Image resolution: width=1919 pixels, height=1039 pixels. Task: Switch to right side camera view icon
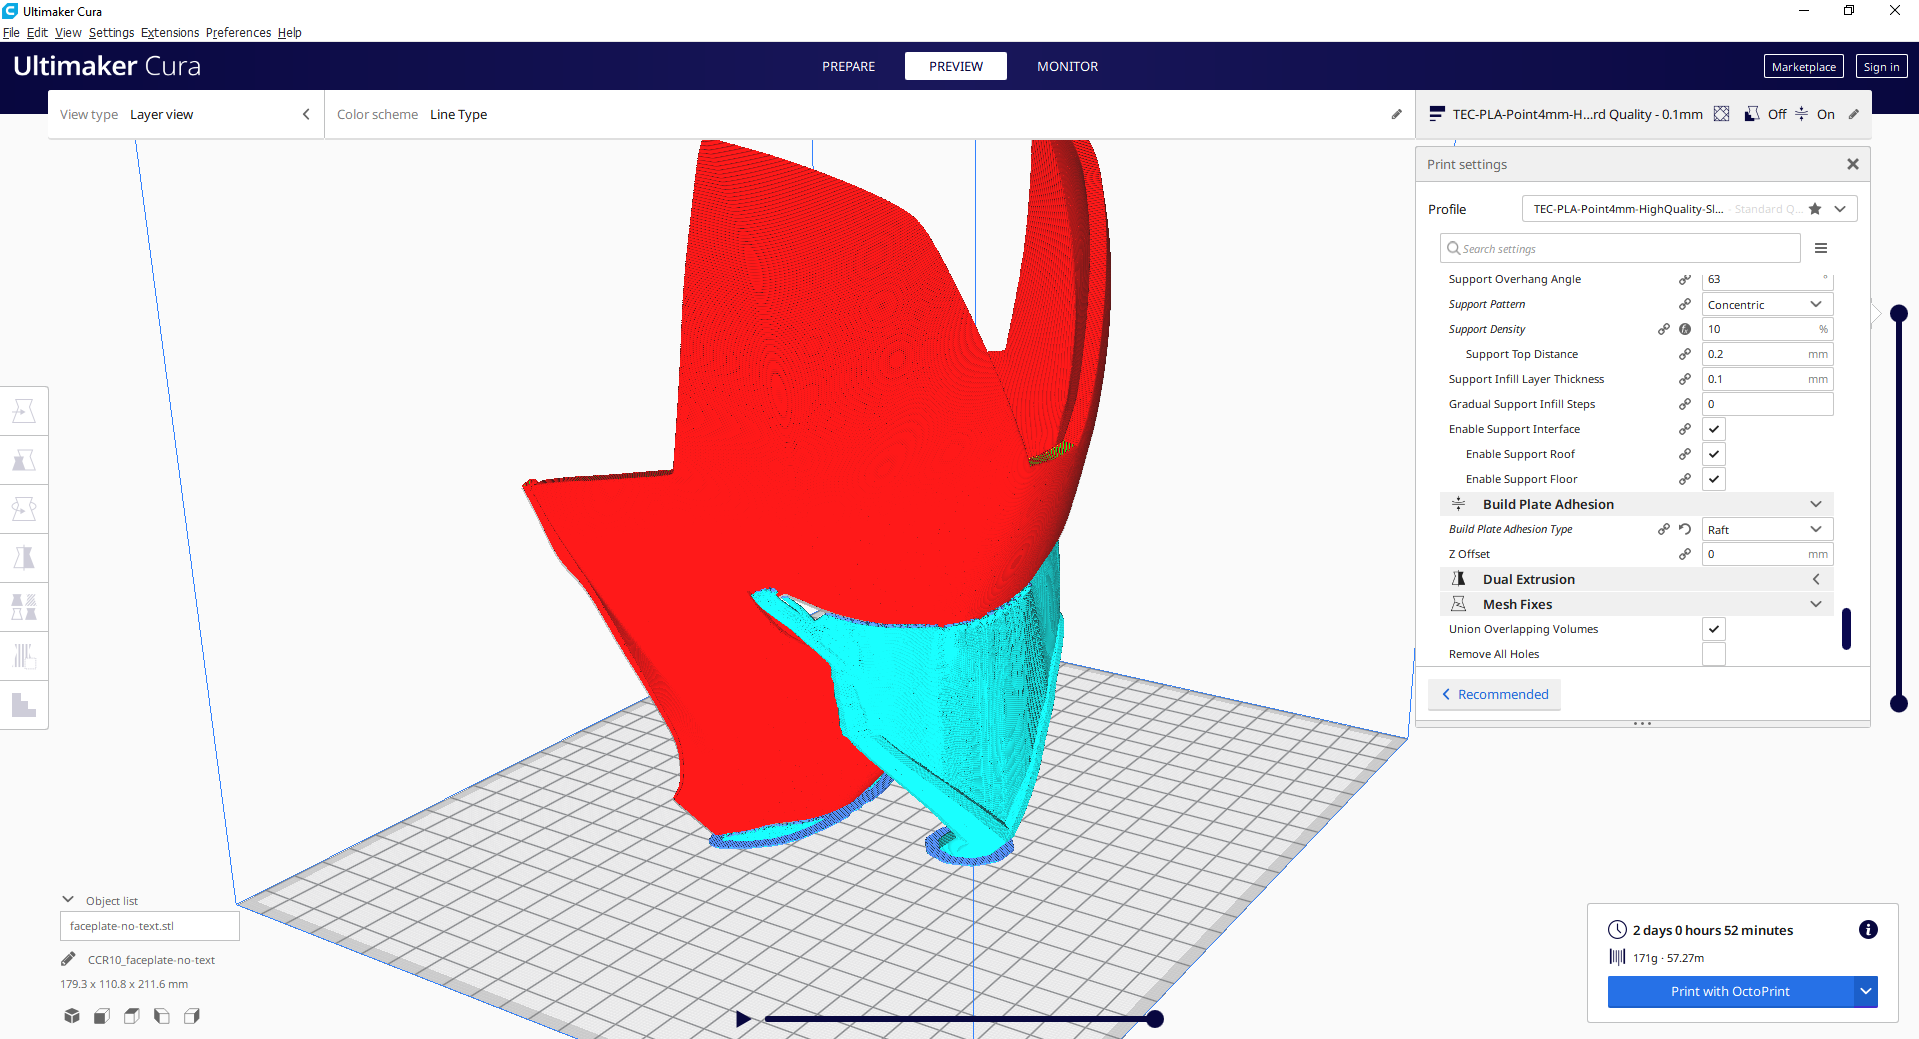(x=192, y=1016)
